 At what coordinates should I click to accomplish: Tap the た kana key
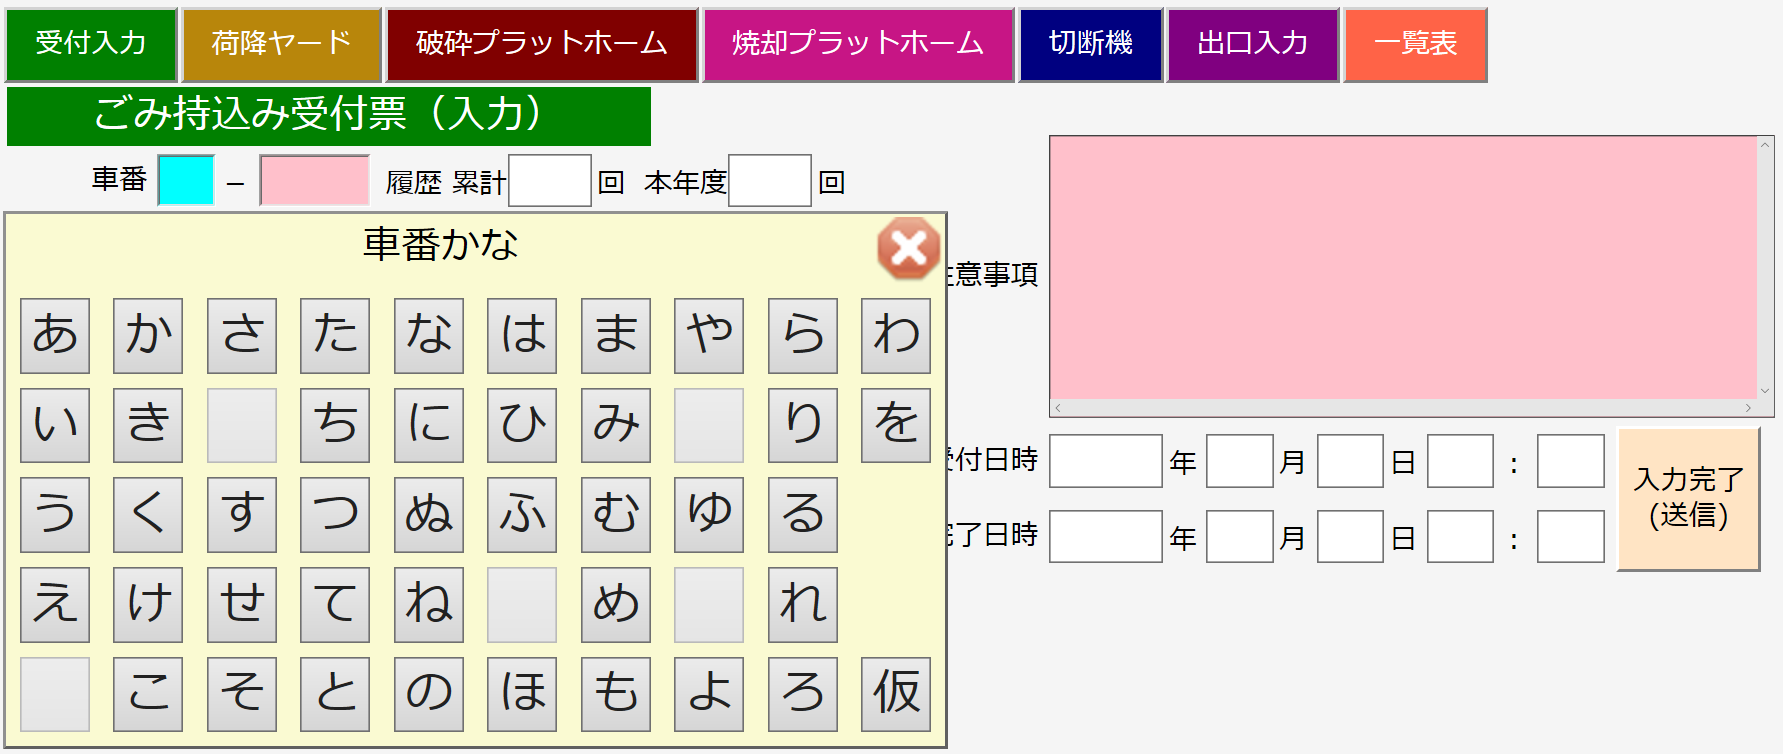[x=335, y=335]
